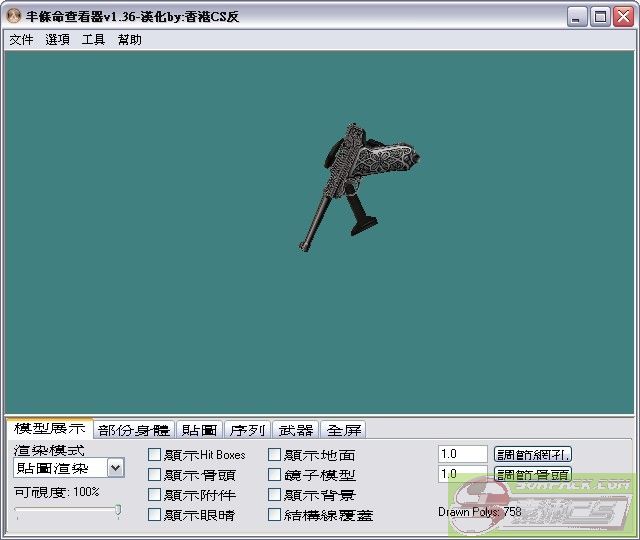Click the app icon in the title bar
Image resolution: width=640 pixels, height=540 pixels.
(x=14, y=17)
